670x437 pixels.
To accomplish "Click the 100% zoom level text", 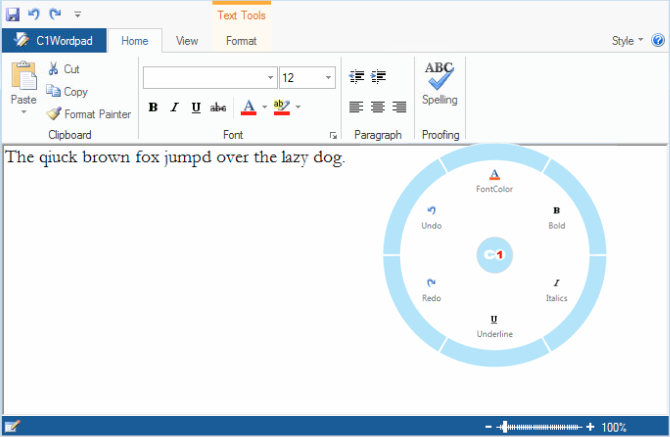I will 614,427.
